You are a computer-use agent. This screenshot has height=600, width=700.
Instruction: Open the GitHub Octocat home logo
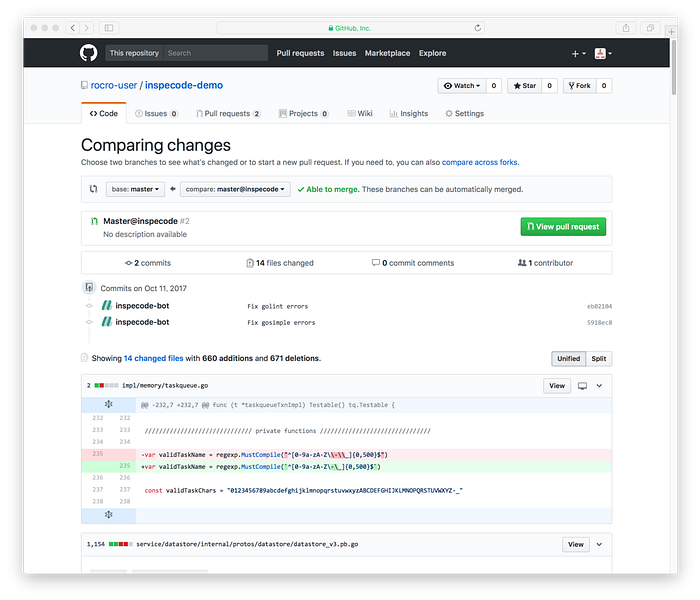pyautogui.click(x=88, y=53)
